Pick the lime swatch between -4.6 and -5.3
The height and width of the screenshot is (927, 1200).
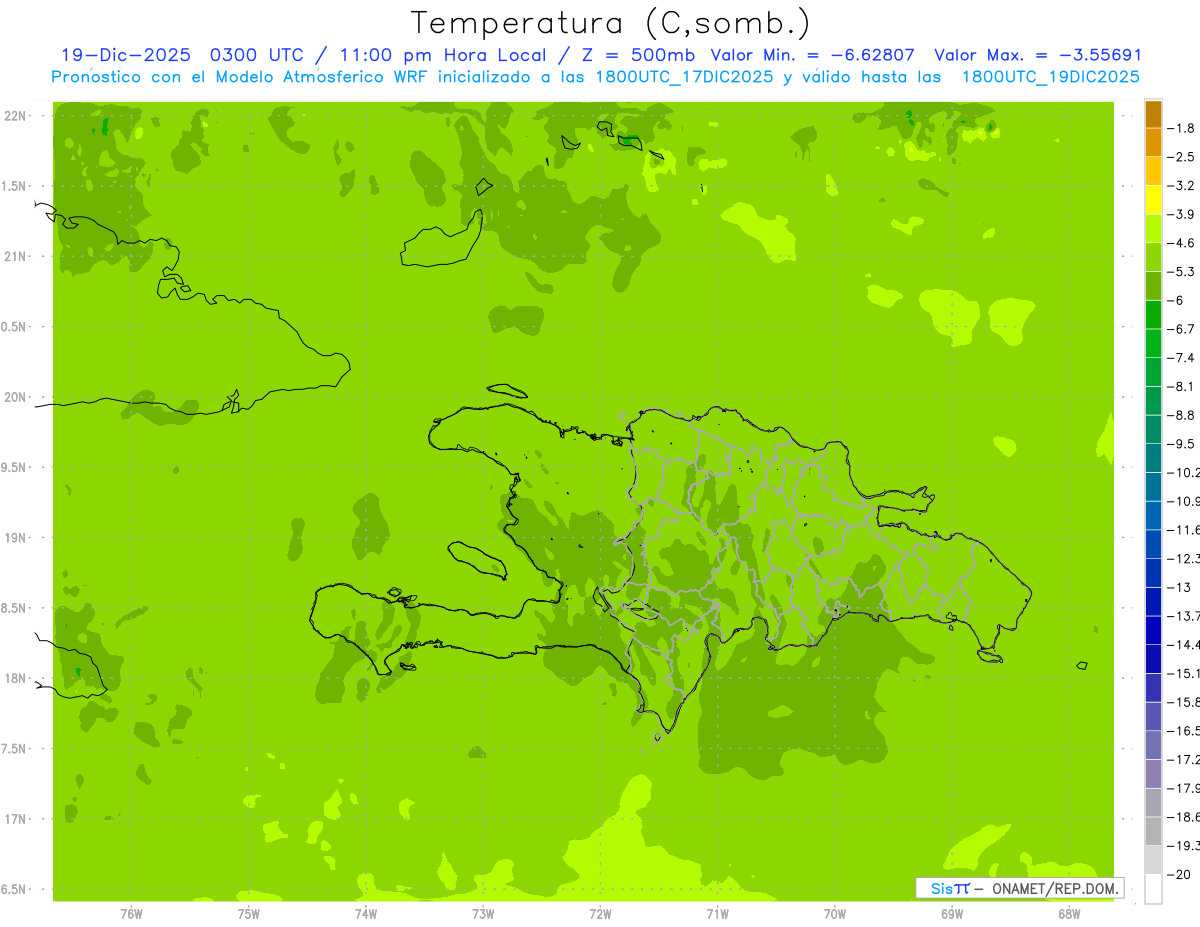pos(1153,257)
